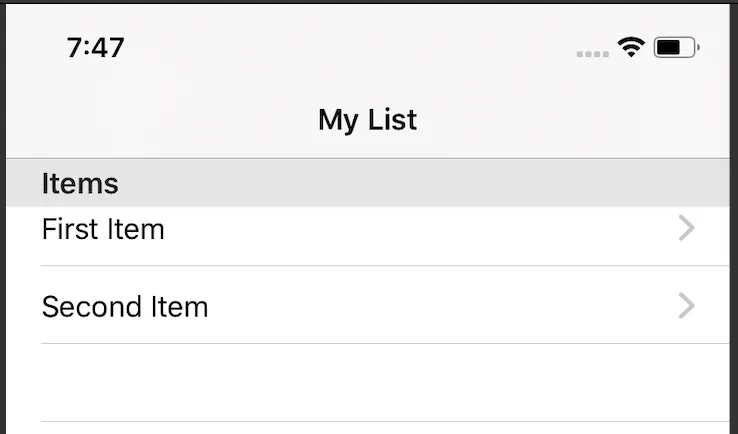Tap the Items section header label
The height and width of the screenshot is (434, 738).
[80, 184]
